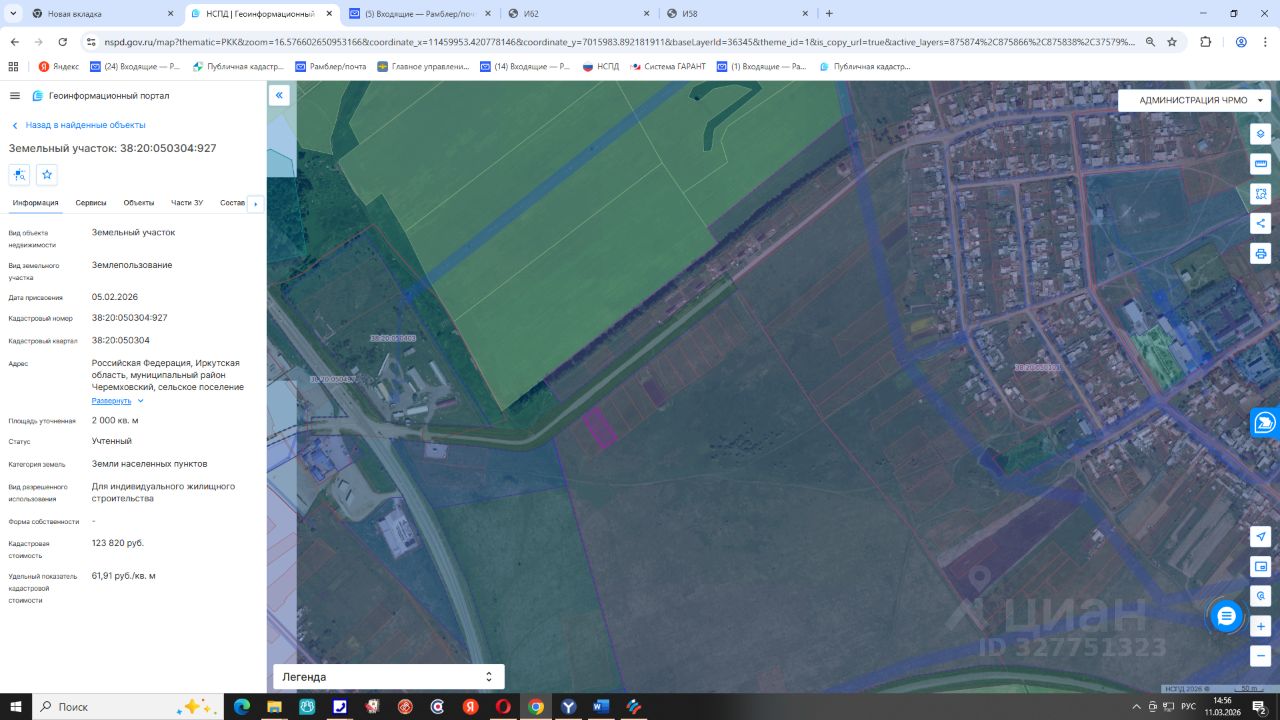This screenshot has width=1280, height=720.
Task: Show more tabs with the right arrow
Action: [254, 203]
